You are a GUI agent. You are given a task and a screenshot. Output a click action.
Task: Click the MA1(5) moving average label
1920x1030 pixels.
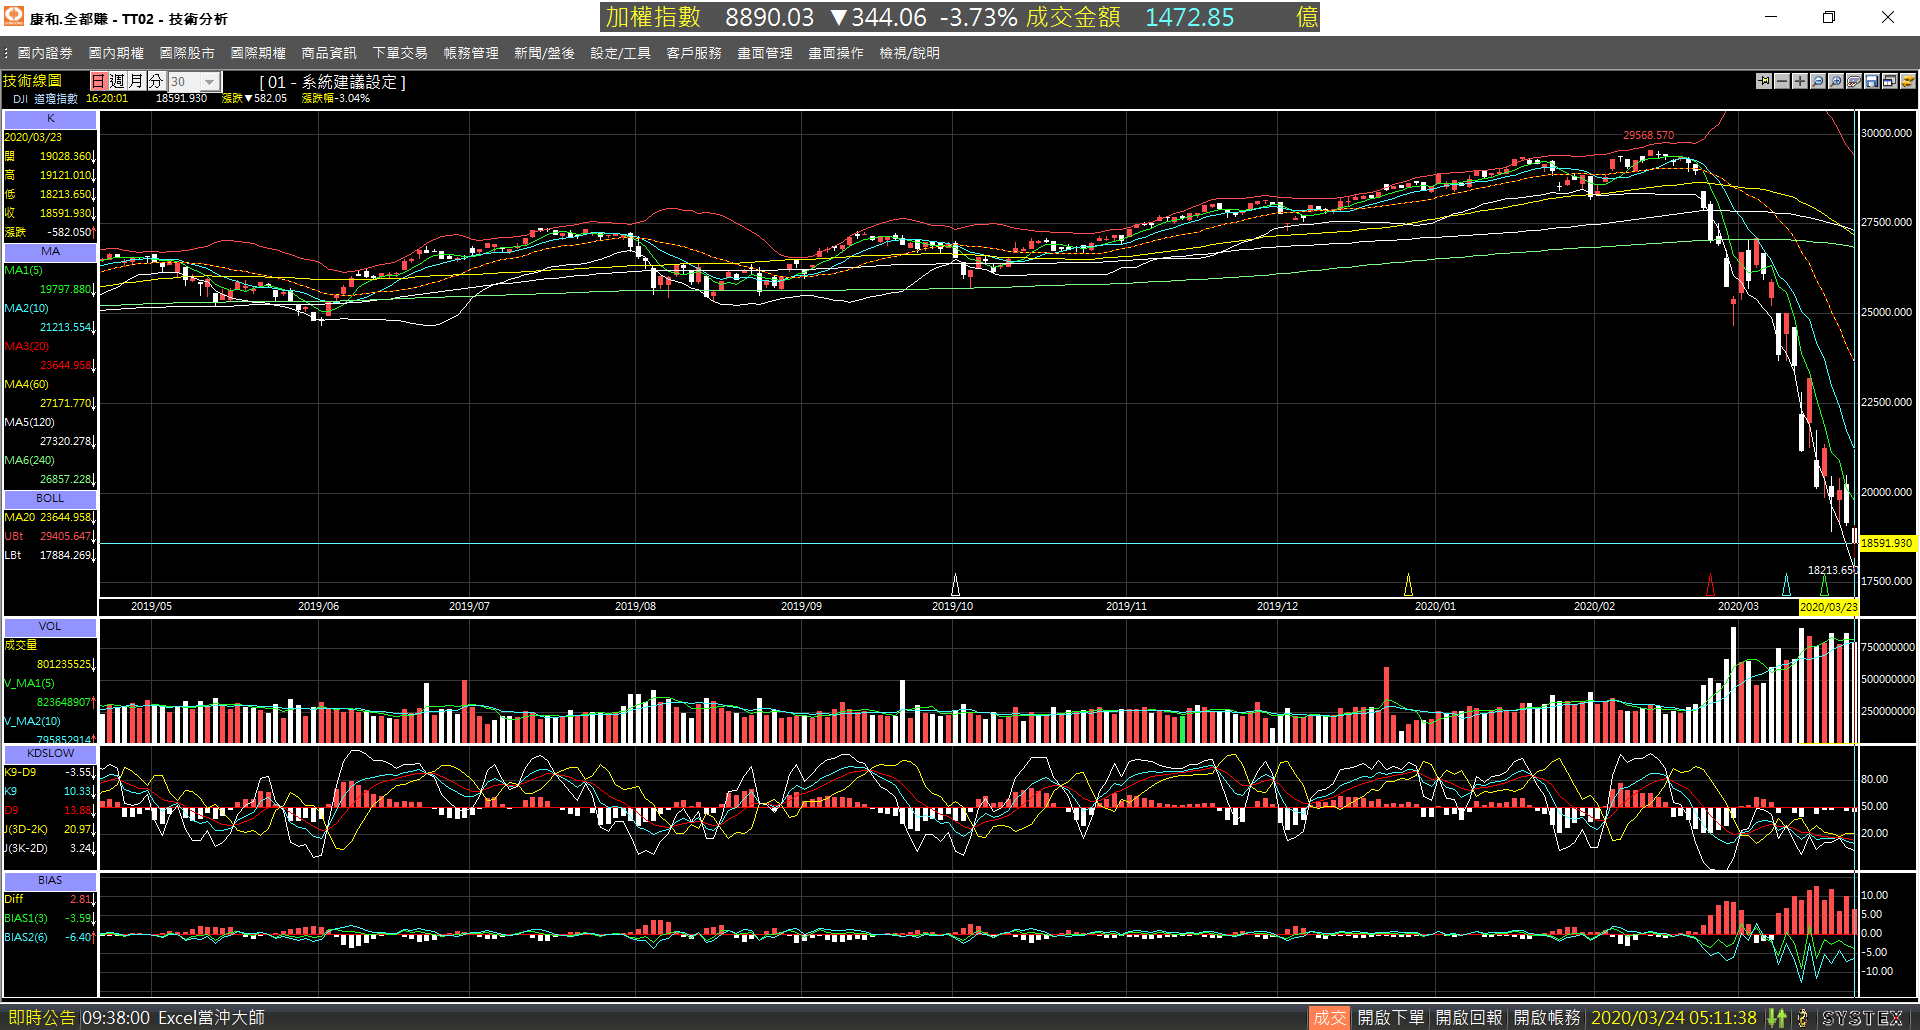(24, 271)
